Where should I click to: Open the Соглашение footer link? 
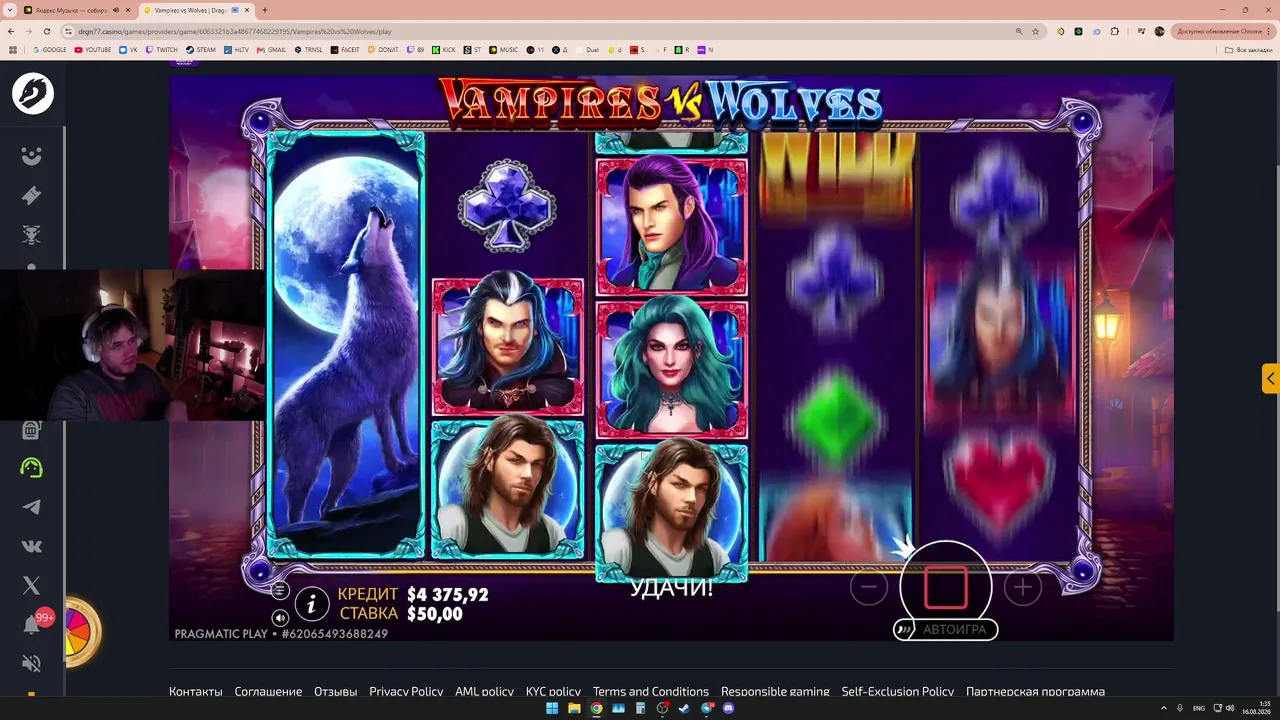(x=268, y=691)
